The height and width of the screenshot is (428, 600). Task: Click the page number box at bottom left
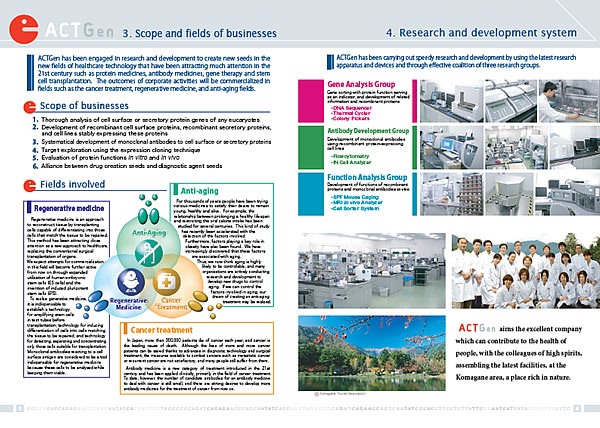pos(20,408)
